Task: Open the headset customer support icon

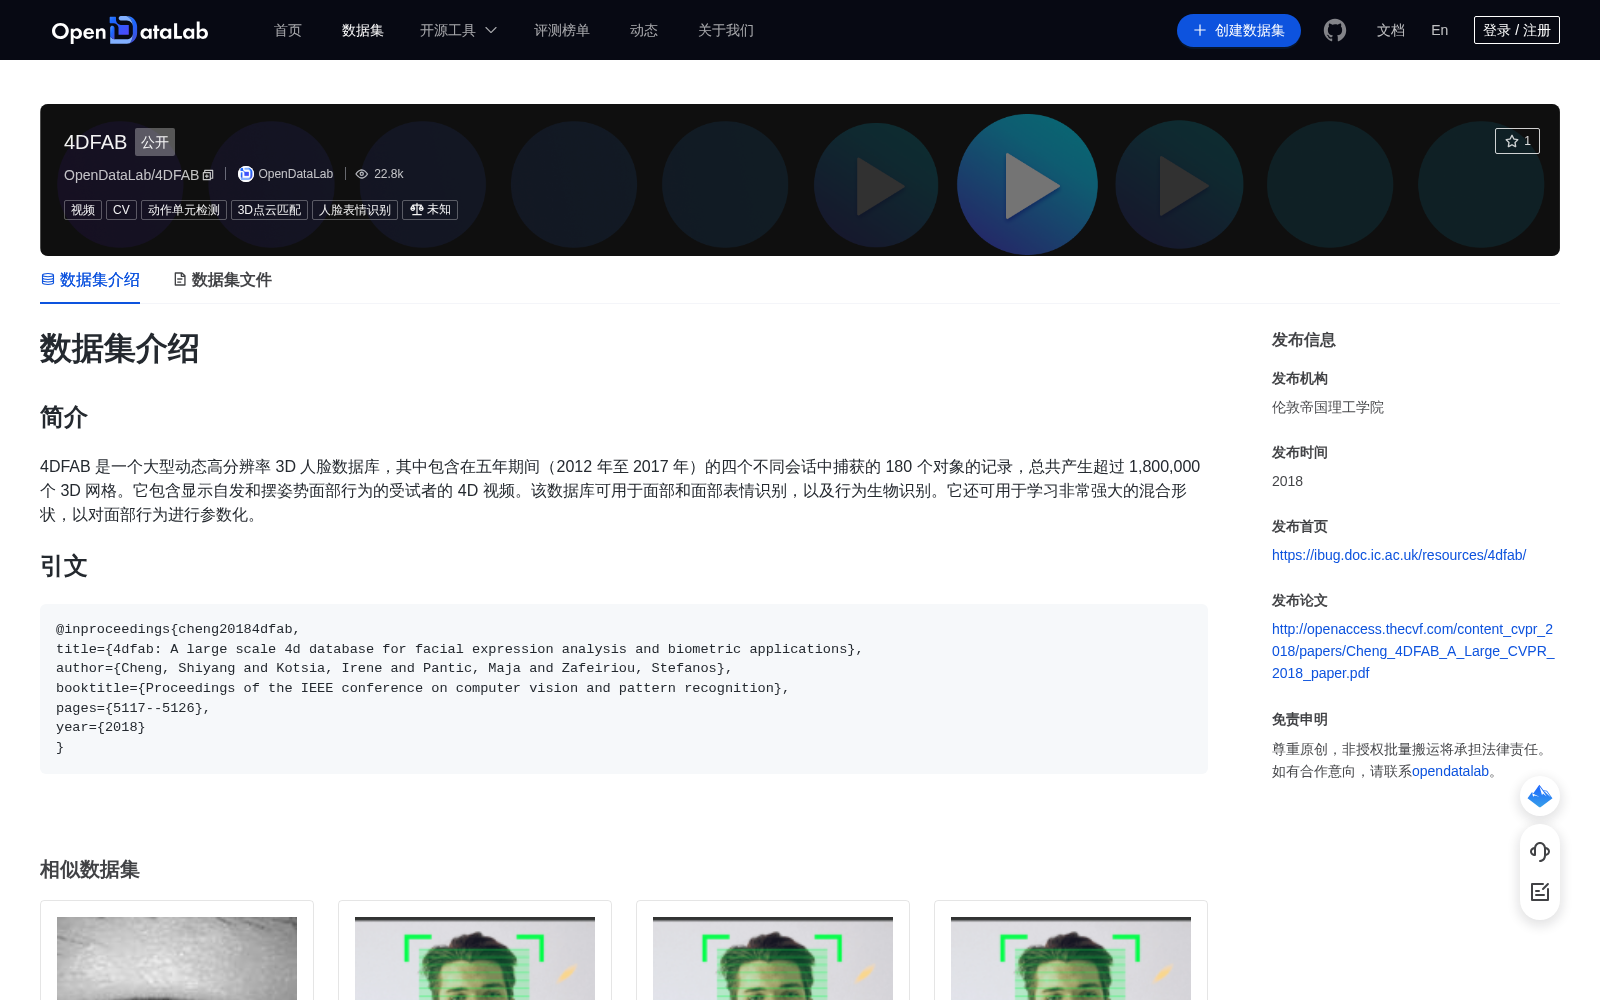Action: 1540,851
